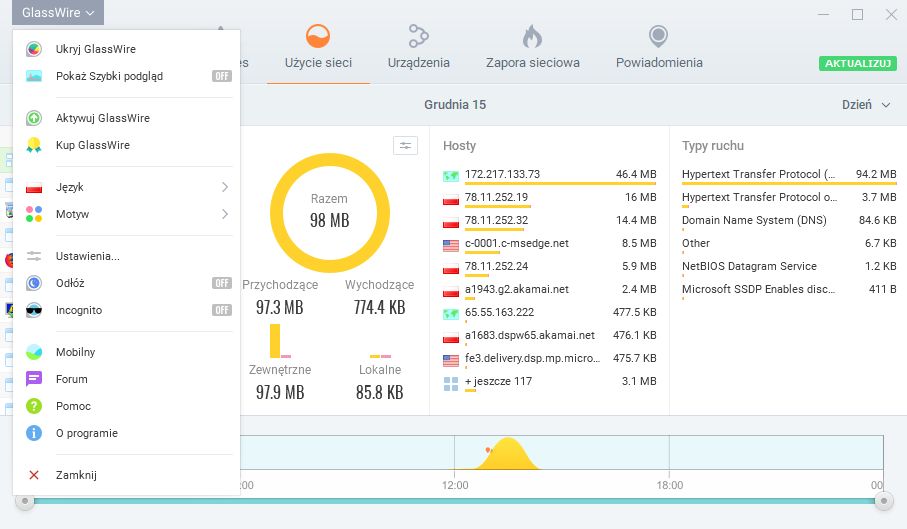Select Hypertext Transfer Protocol 3.7 MB row

coord(789,198)
